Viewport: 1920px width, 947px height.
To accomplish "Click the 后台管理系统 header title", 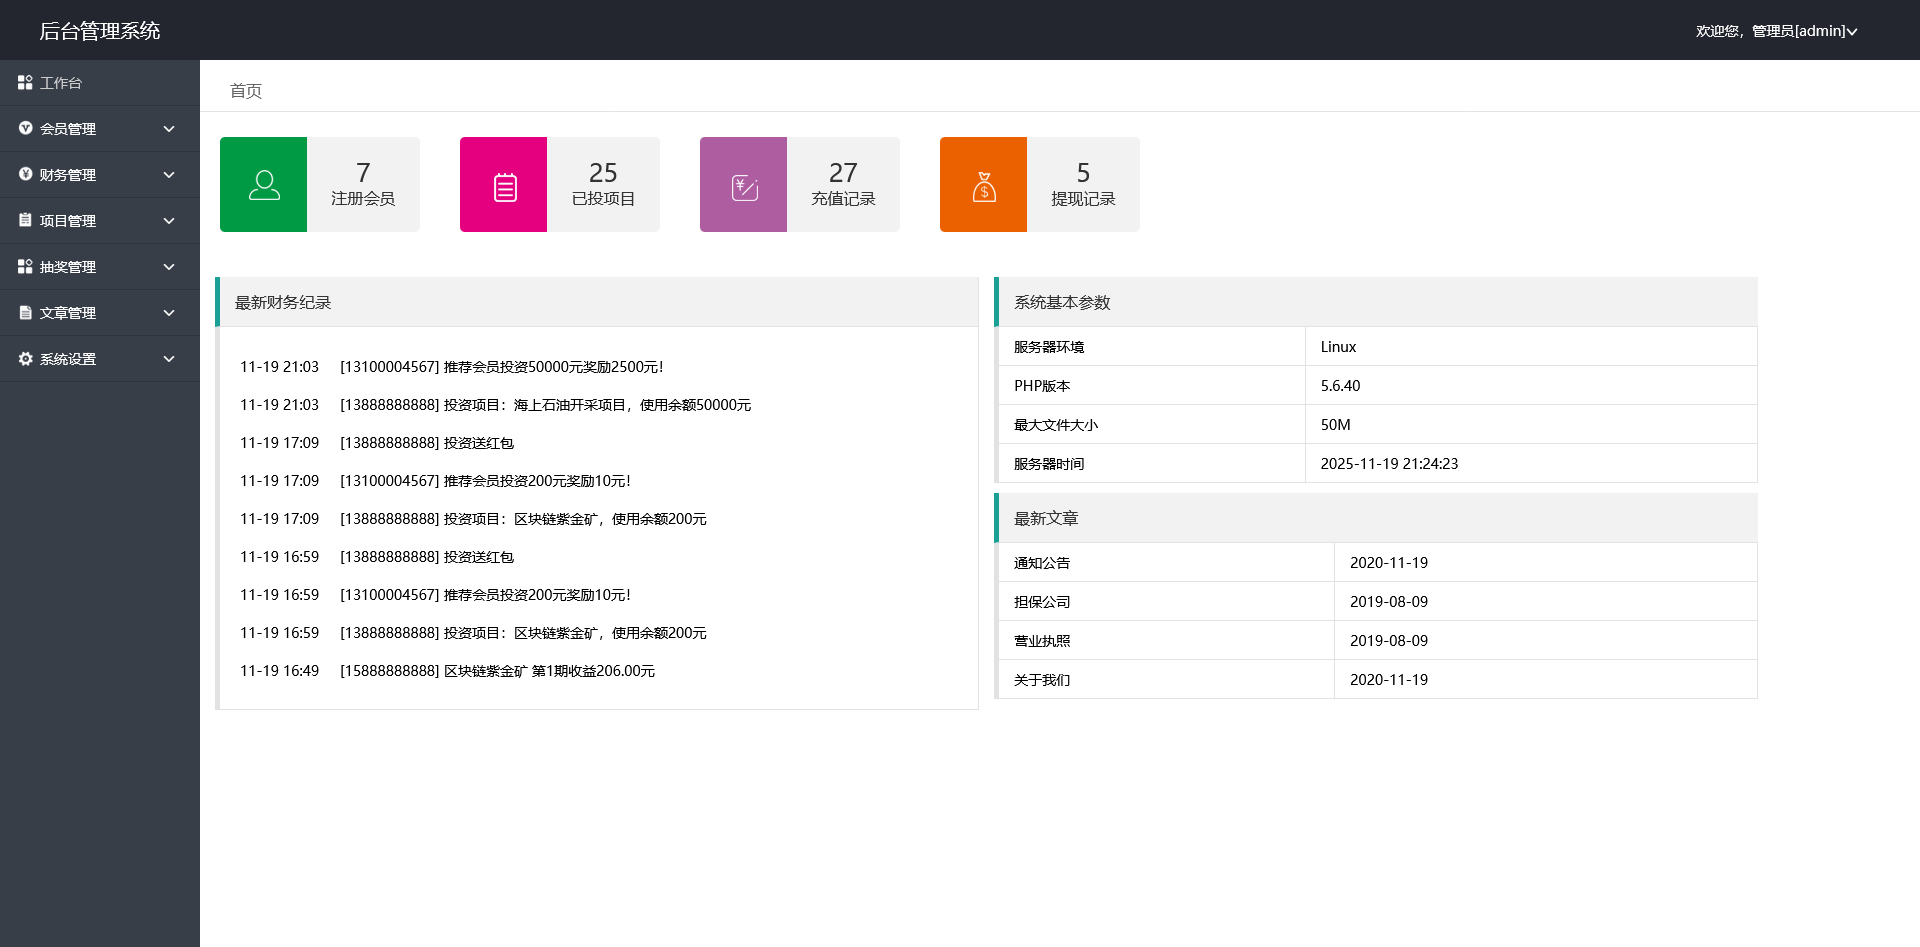I will [x=100, y=31].
